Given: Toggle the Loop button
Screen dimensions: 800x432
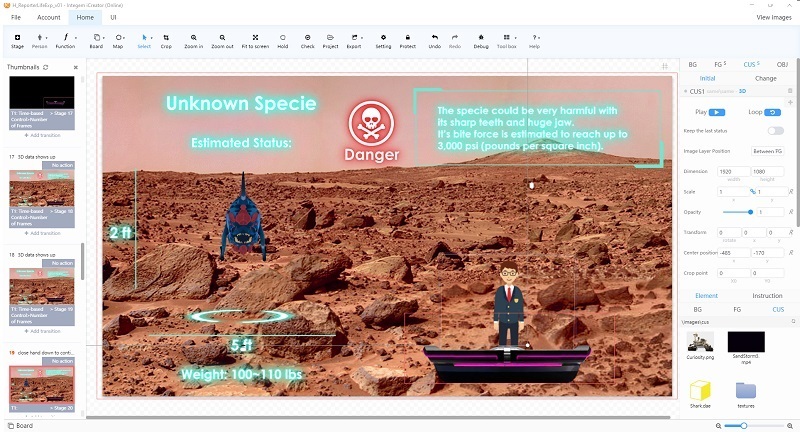Looking at the screenshot, I should point(772,112).
